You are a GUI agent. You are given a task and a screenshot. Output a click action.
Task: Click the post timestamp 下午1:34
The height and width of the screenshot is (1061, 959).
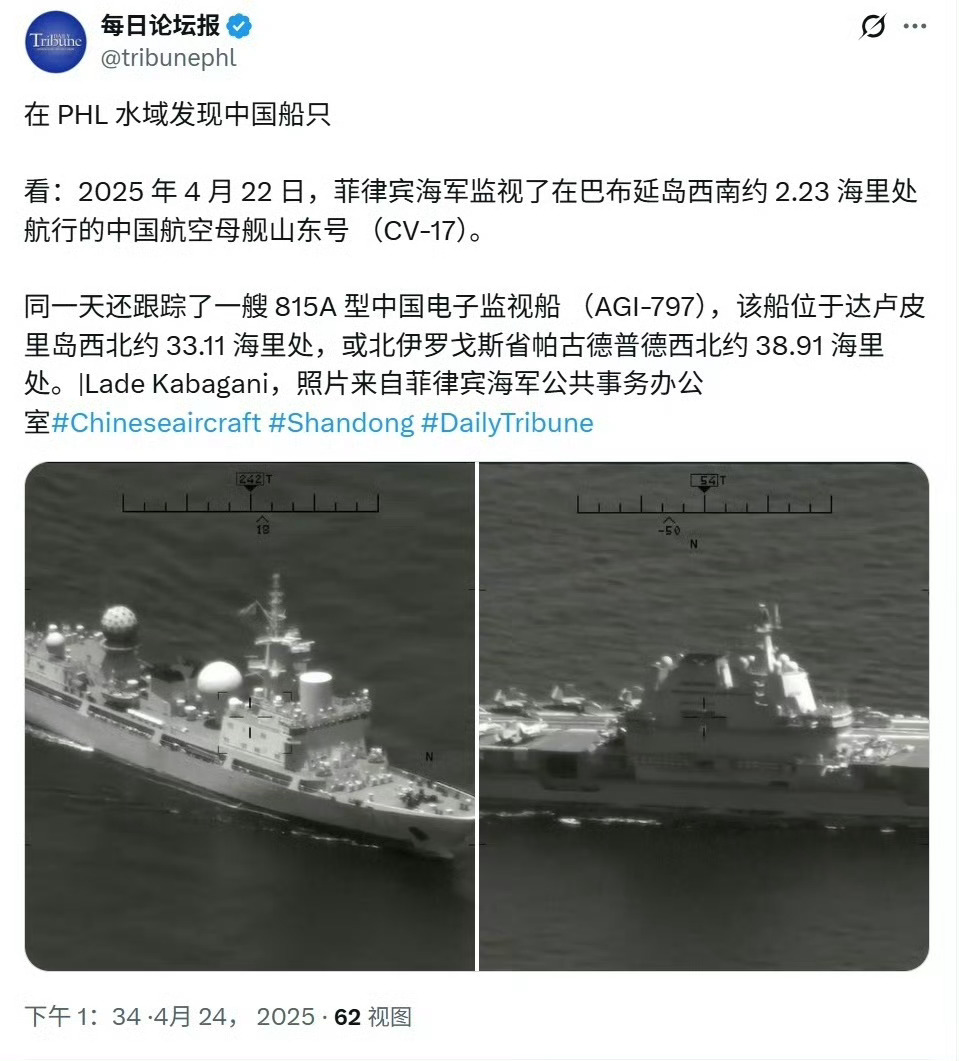coord(83,1016)
